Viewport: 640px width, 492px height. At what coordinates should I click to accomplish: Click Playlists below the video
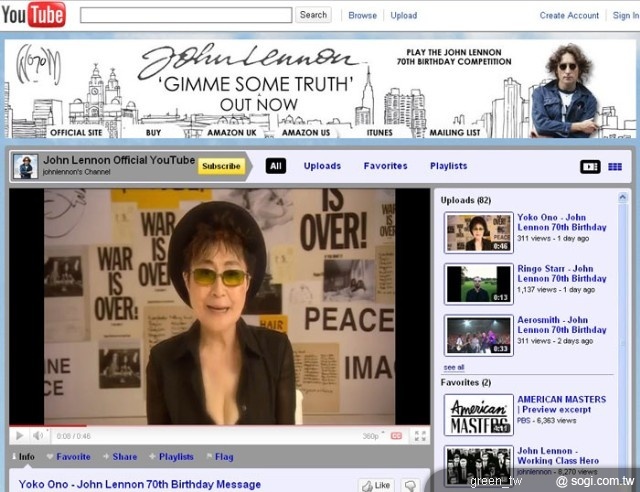point(171,456)
